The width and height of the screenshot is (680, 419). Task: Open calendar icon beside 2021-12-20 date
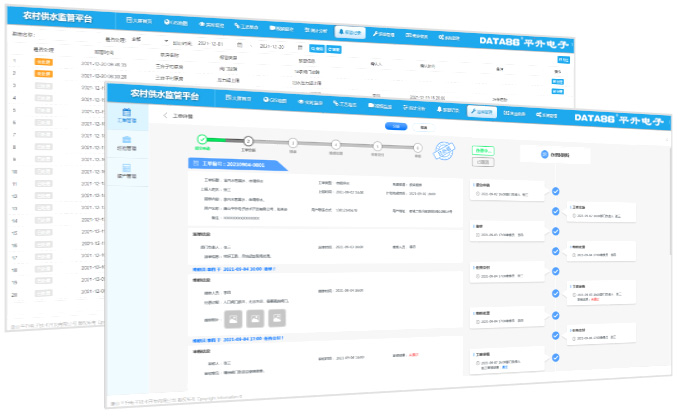300,47
